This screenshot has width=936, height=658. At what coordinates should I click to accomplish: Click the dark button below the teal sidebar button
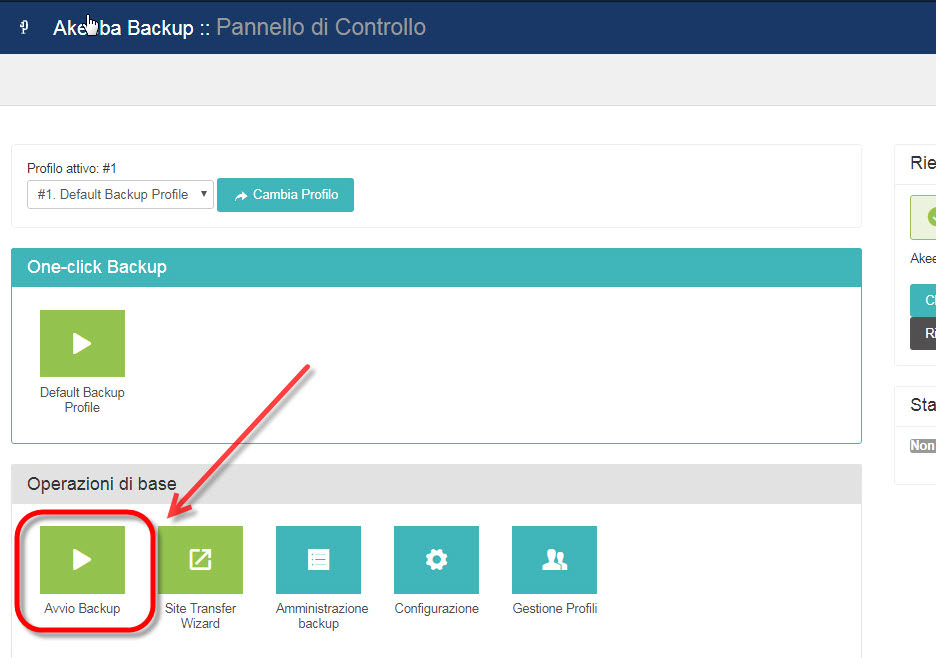point(926,333)
